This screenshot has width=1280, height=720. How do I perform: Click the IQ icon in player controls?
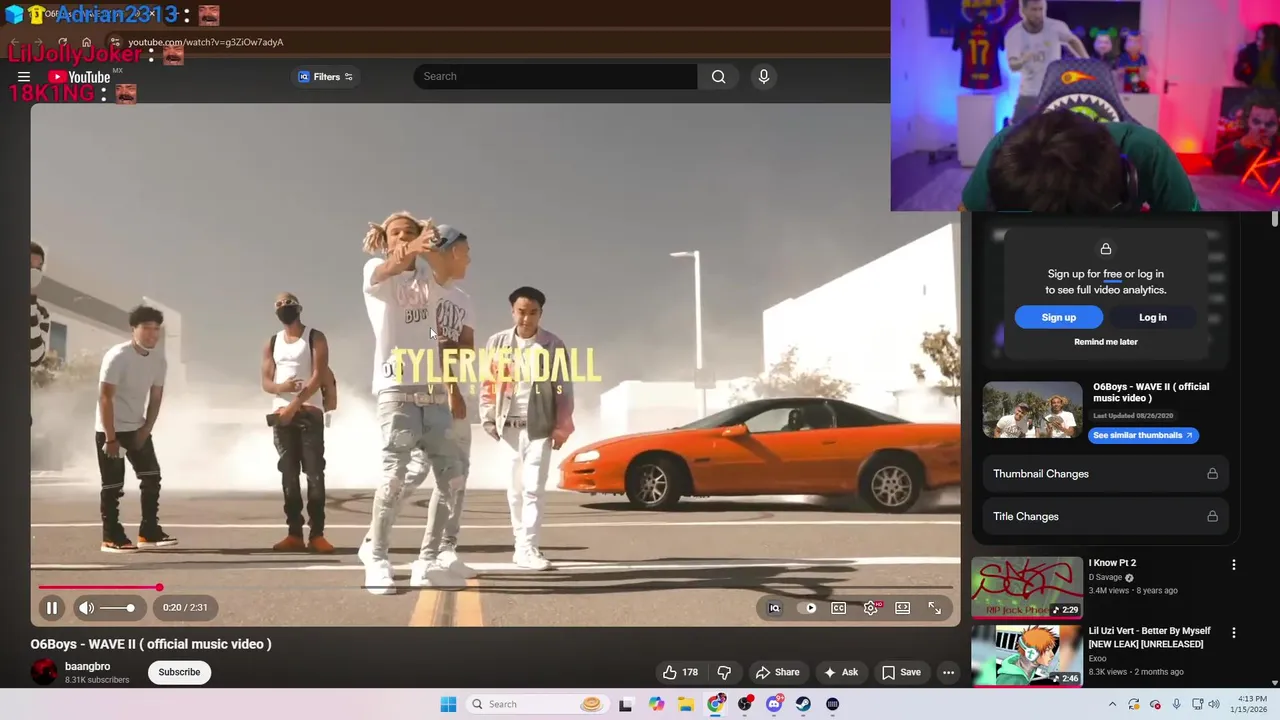[774, 608]
